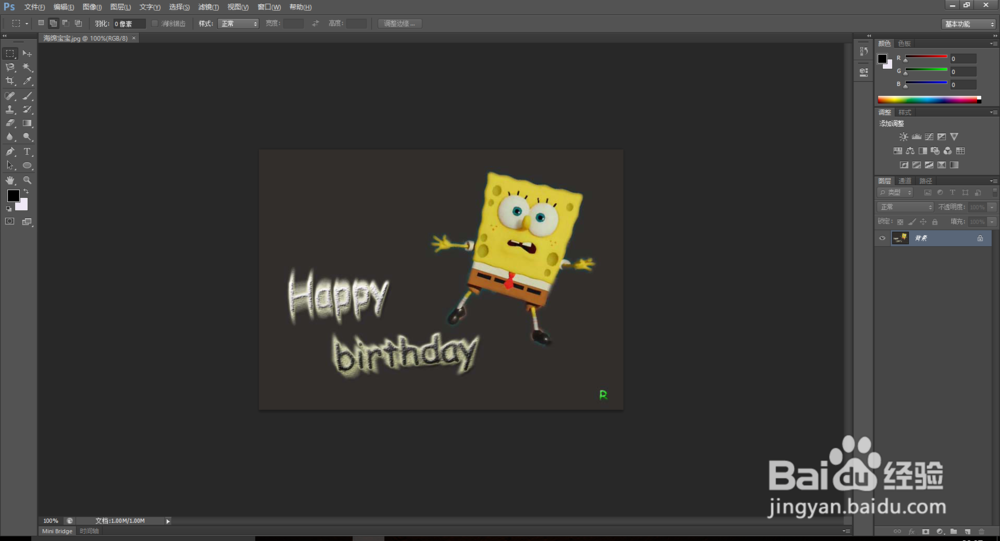Click the foreground color swatch in toolbox
Image resolution: width=1000 pixels, height=541 pixels.
13,196
